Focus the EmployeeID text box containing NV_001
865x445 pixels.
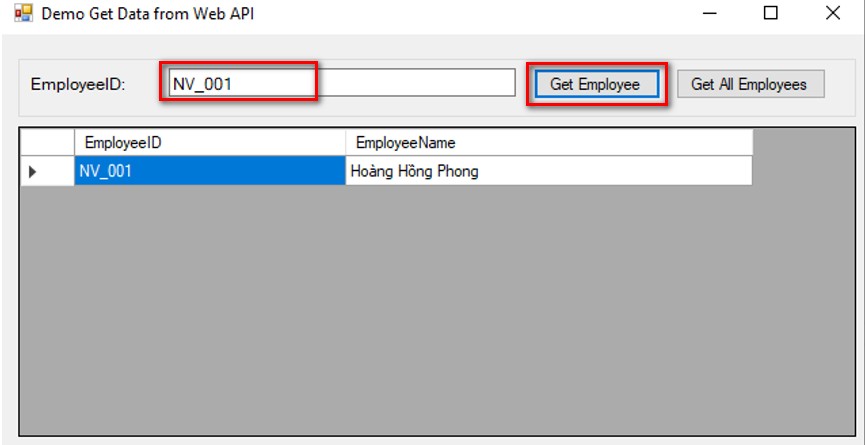pos(342,83)
